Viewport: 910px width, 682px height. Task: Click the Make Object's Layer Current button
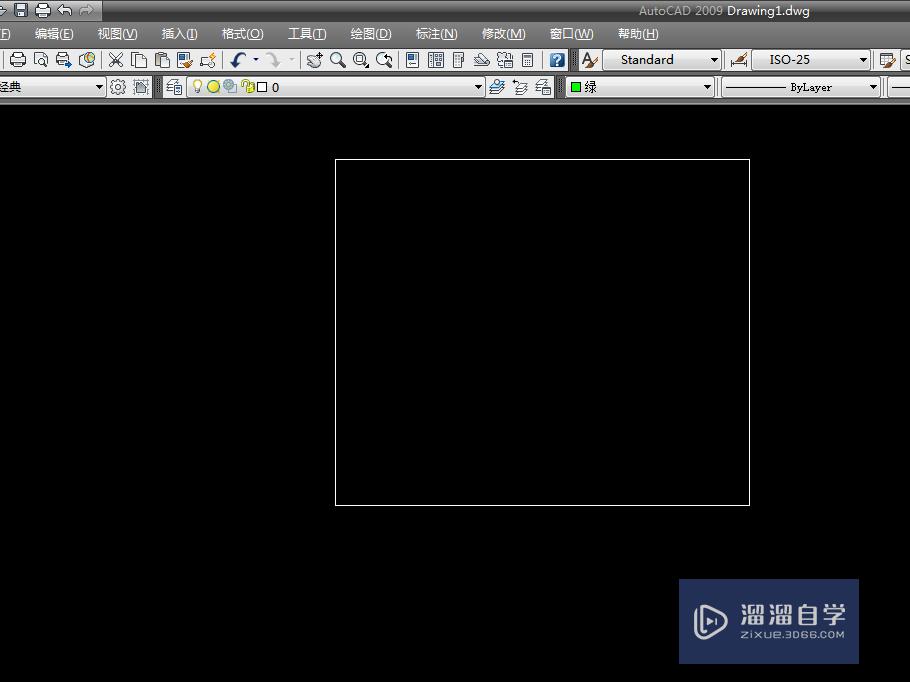497,87
